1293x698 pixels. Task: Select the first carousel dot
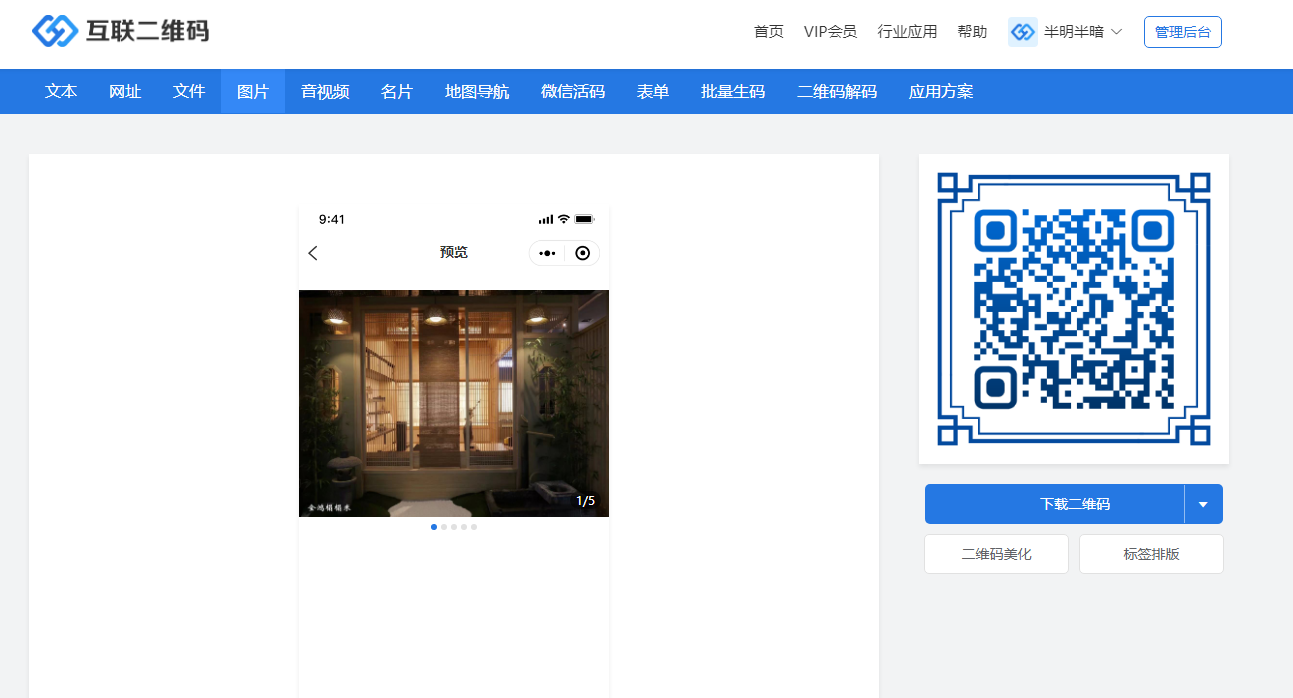click(x=434, y=526)
